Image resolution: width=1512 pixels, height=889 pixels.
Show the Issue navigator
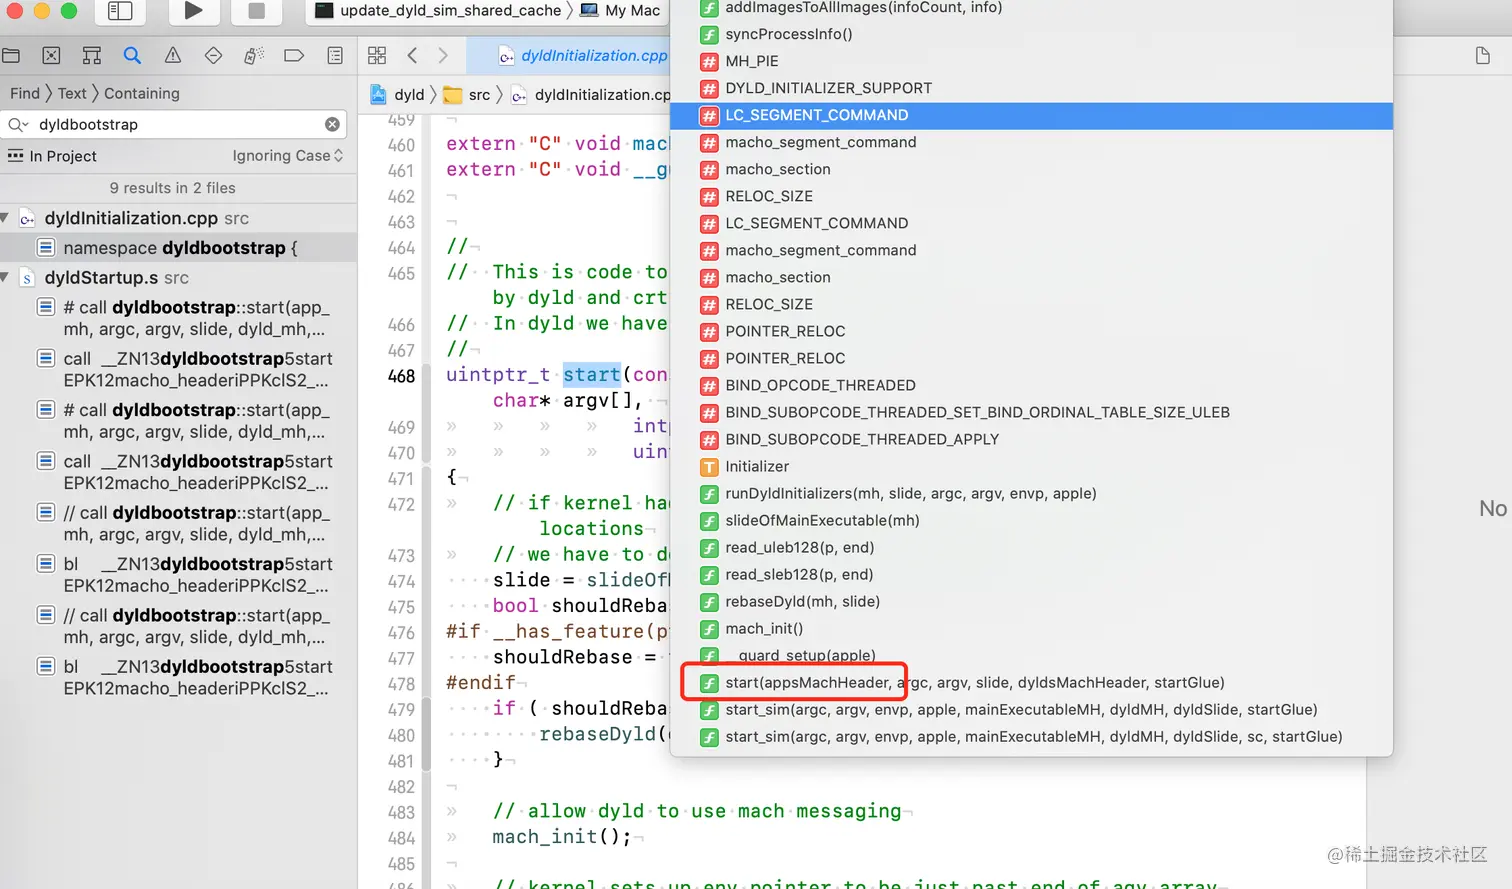[x=173, y=56]
